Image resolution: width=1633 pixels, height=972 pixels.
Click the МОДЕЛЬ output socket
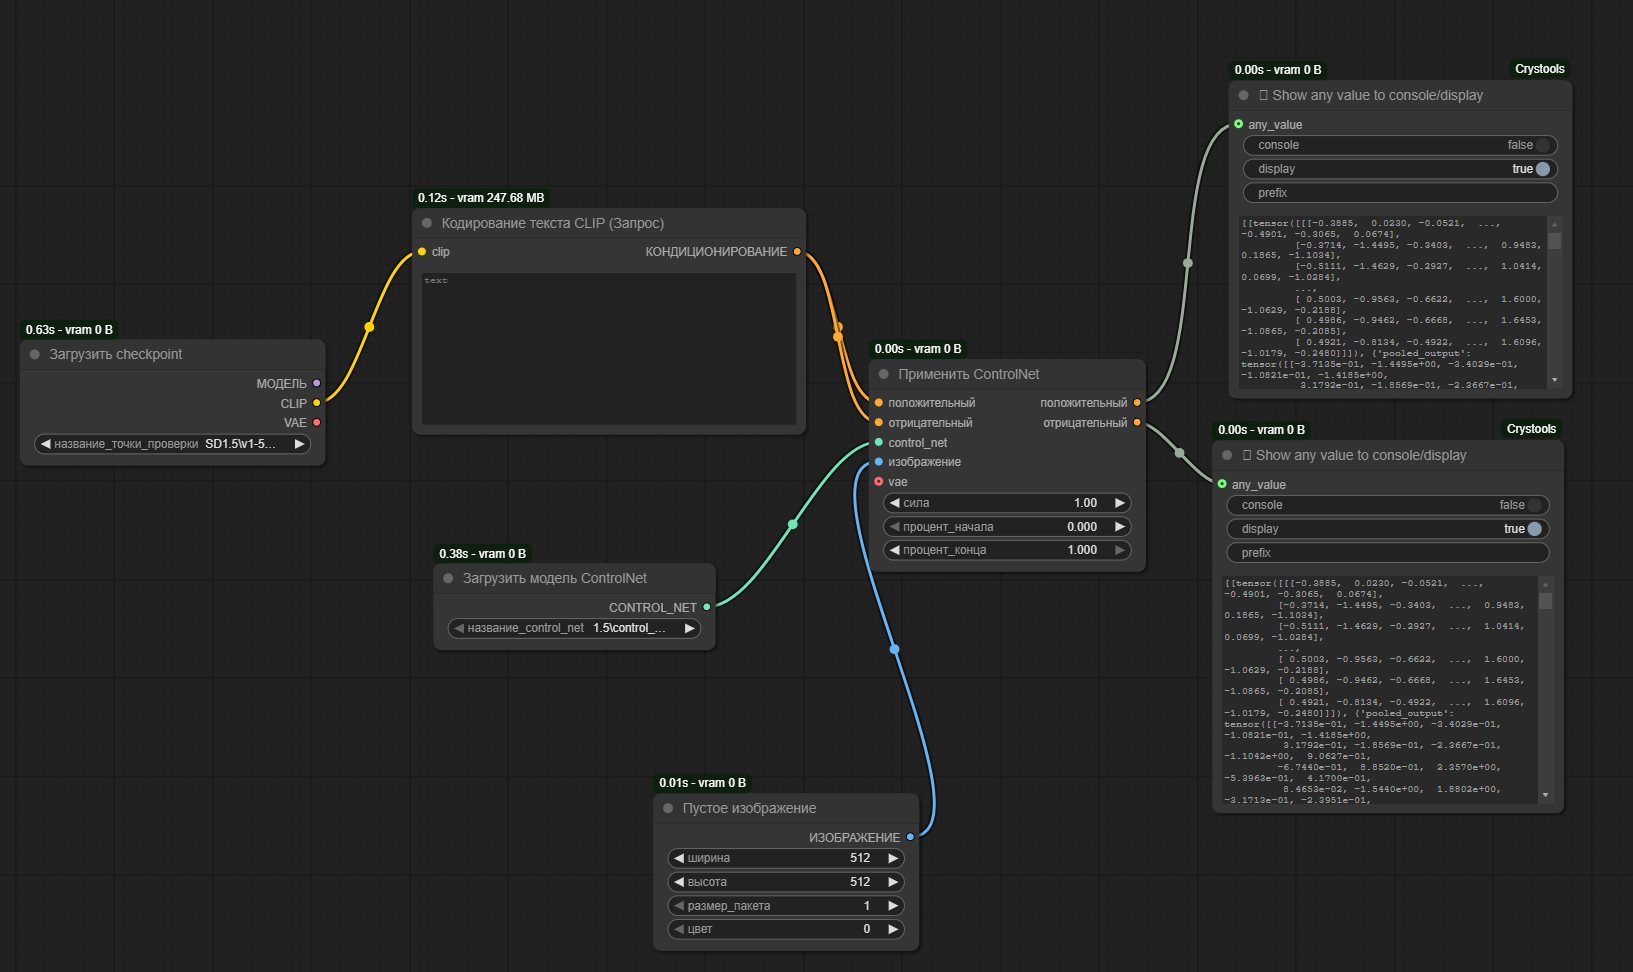tap(317, 383)
